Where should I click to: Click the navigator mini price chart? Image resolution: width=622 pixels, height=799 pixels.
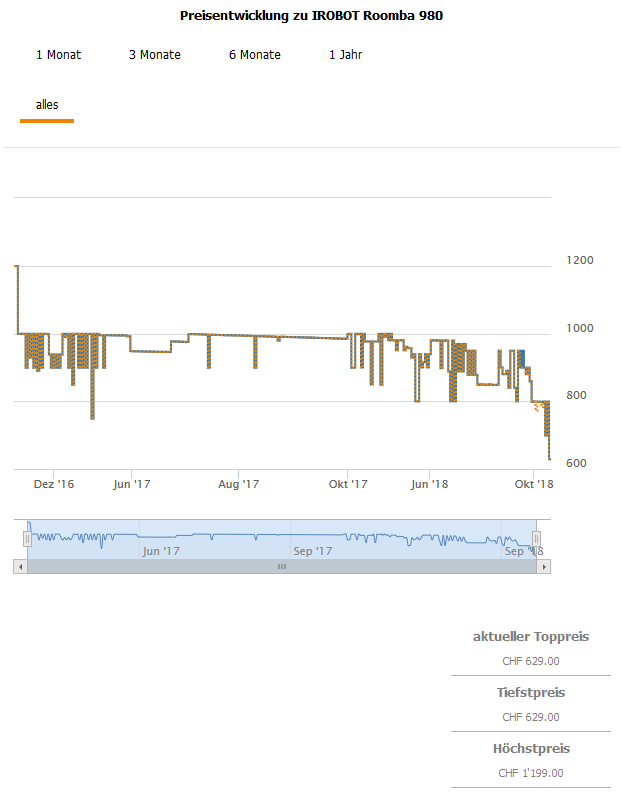pos(282,539)
